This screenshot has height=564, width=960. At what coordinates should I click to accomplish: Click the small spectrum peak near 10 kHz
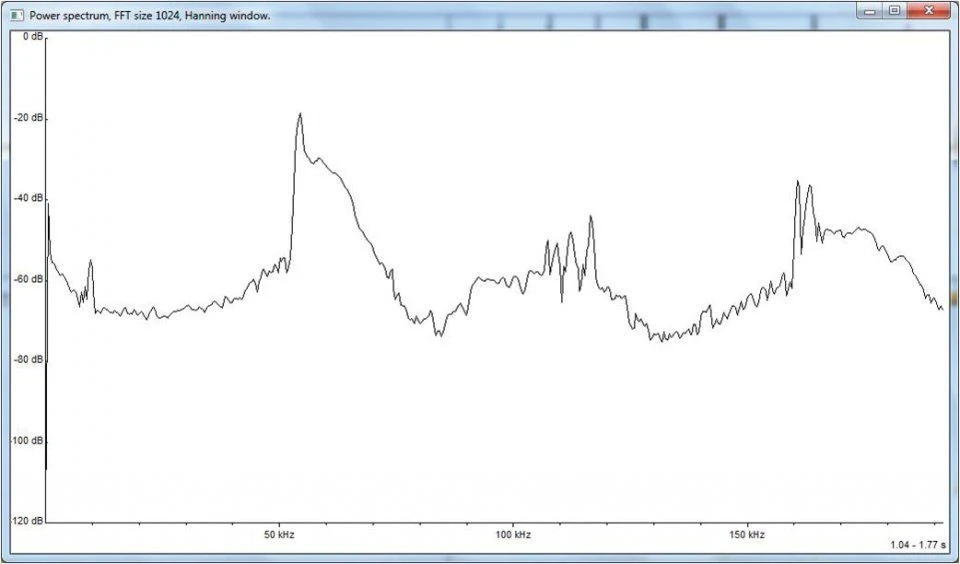(x=90, y=263)
